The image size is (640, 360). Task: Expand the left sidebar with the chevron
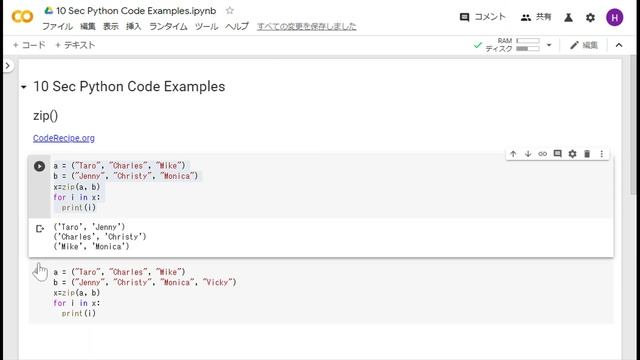(x=8, y=65)
